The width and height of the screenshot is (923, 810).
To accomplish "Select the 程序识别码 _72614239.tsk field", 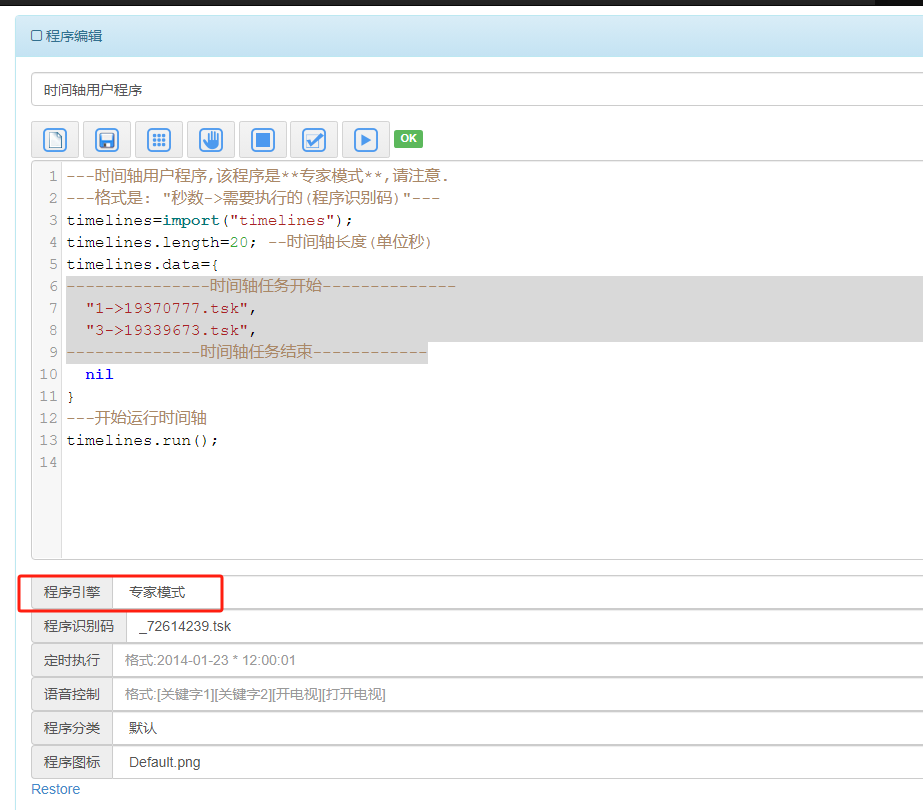I will [x=525, y=626].
